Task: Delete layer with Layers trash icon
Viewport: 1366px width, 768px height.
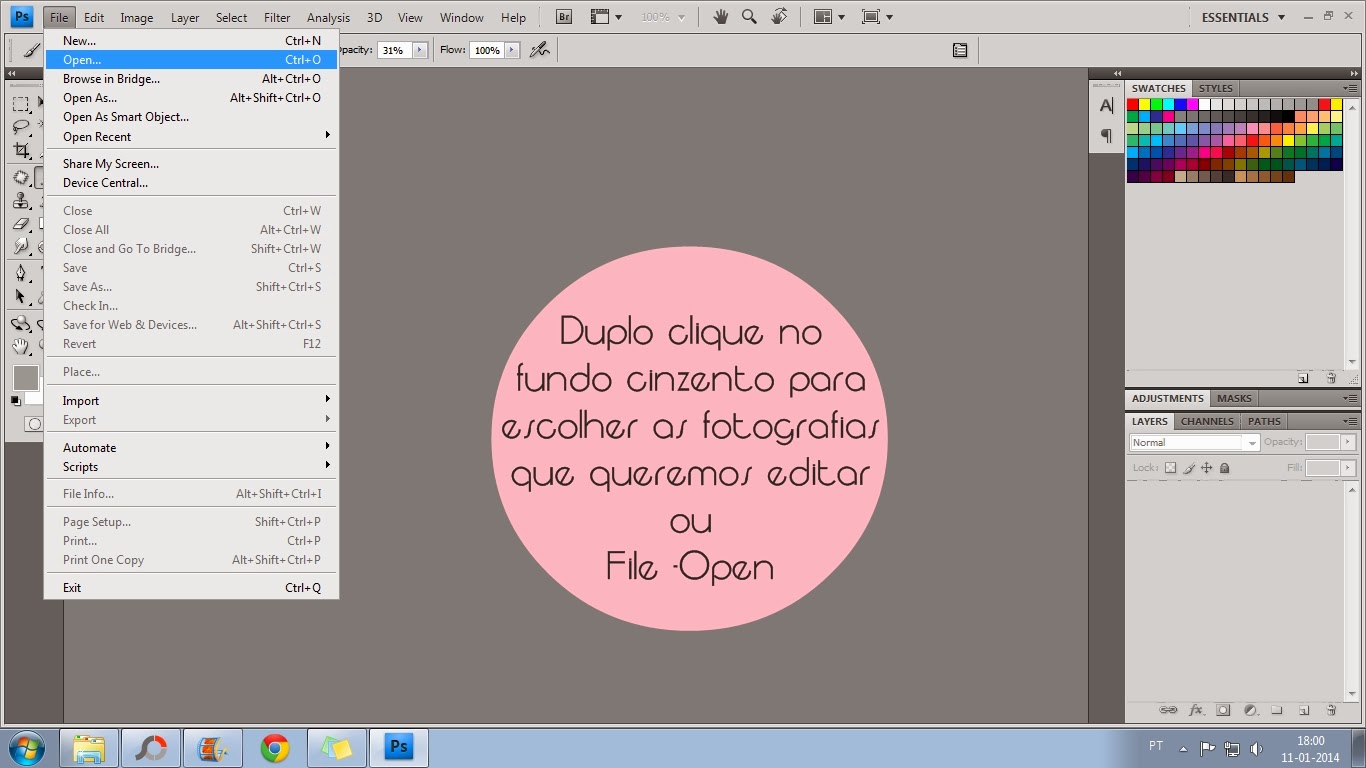Action: click(x=1331, y=710)
